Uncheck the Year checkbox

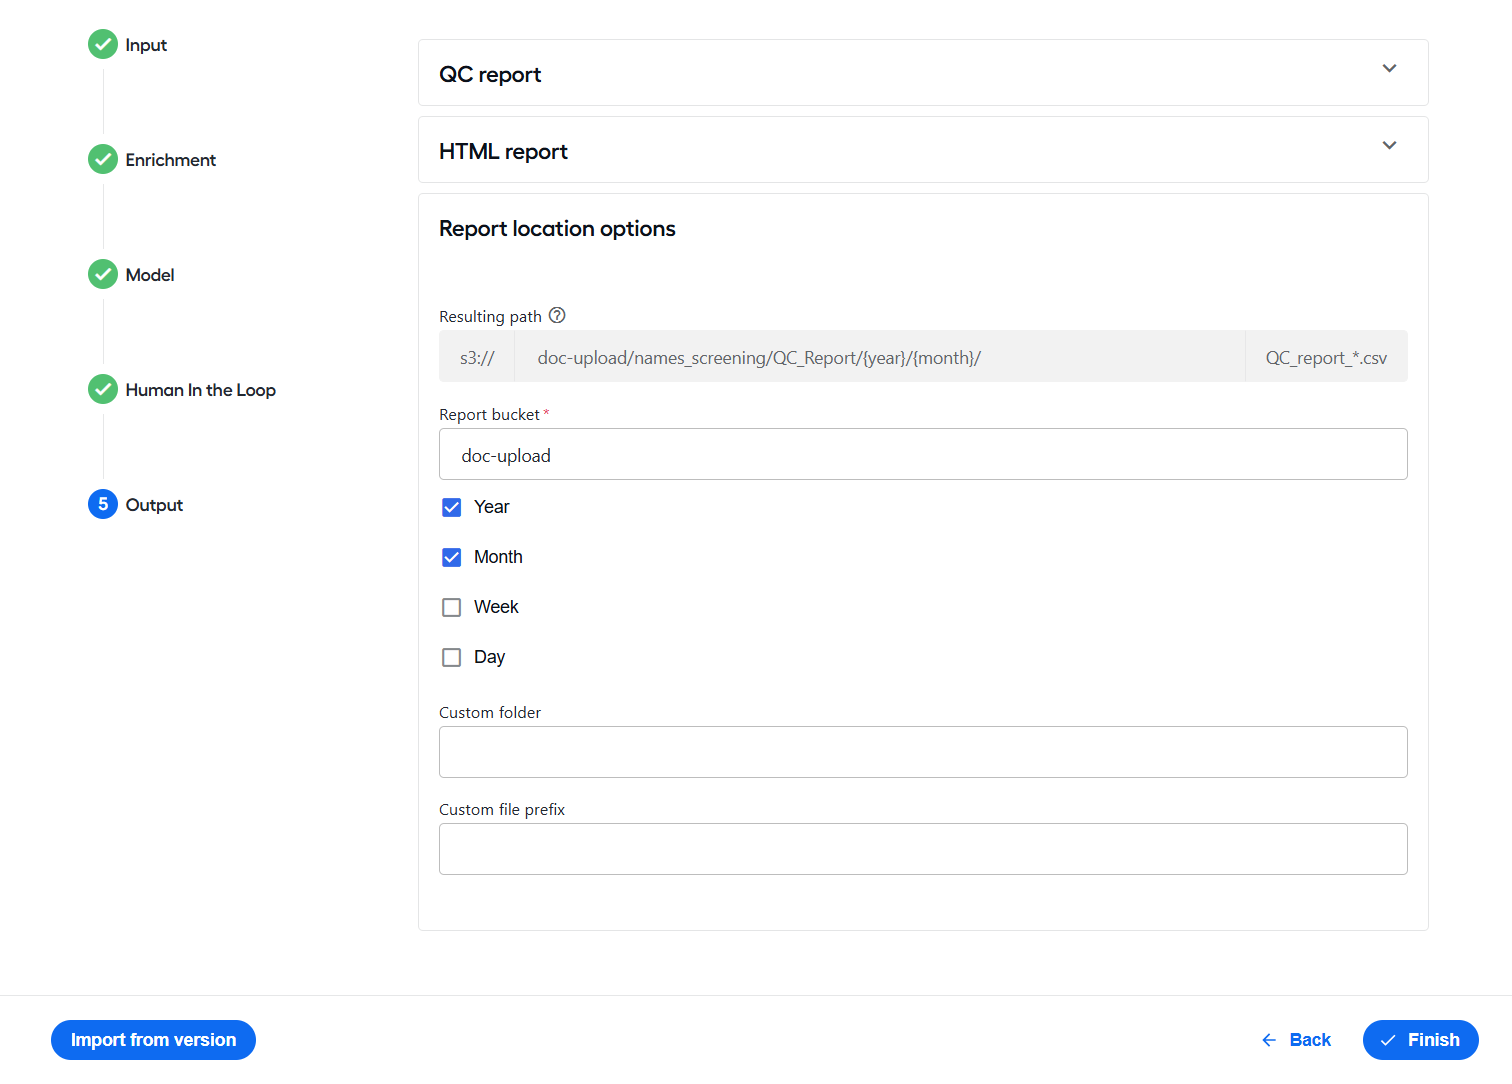click(452, 507)
